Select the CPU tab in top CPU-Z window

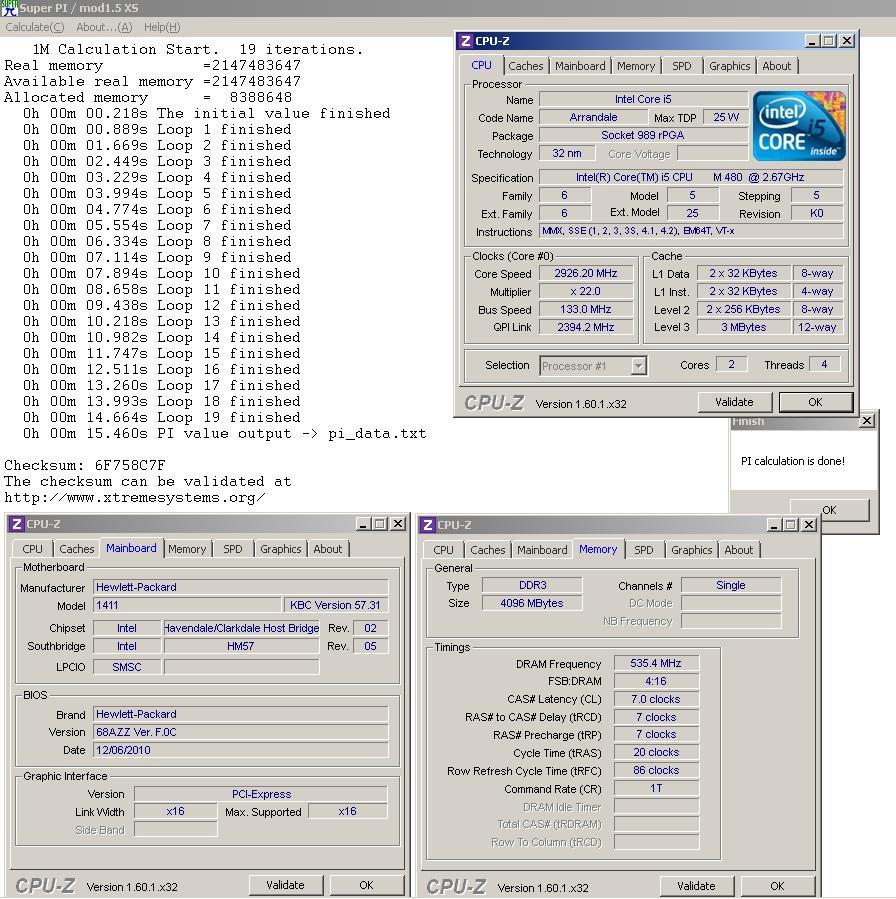click(482, 65)
